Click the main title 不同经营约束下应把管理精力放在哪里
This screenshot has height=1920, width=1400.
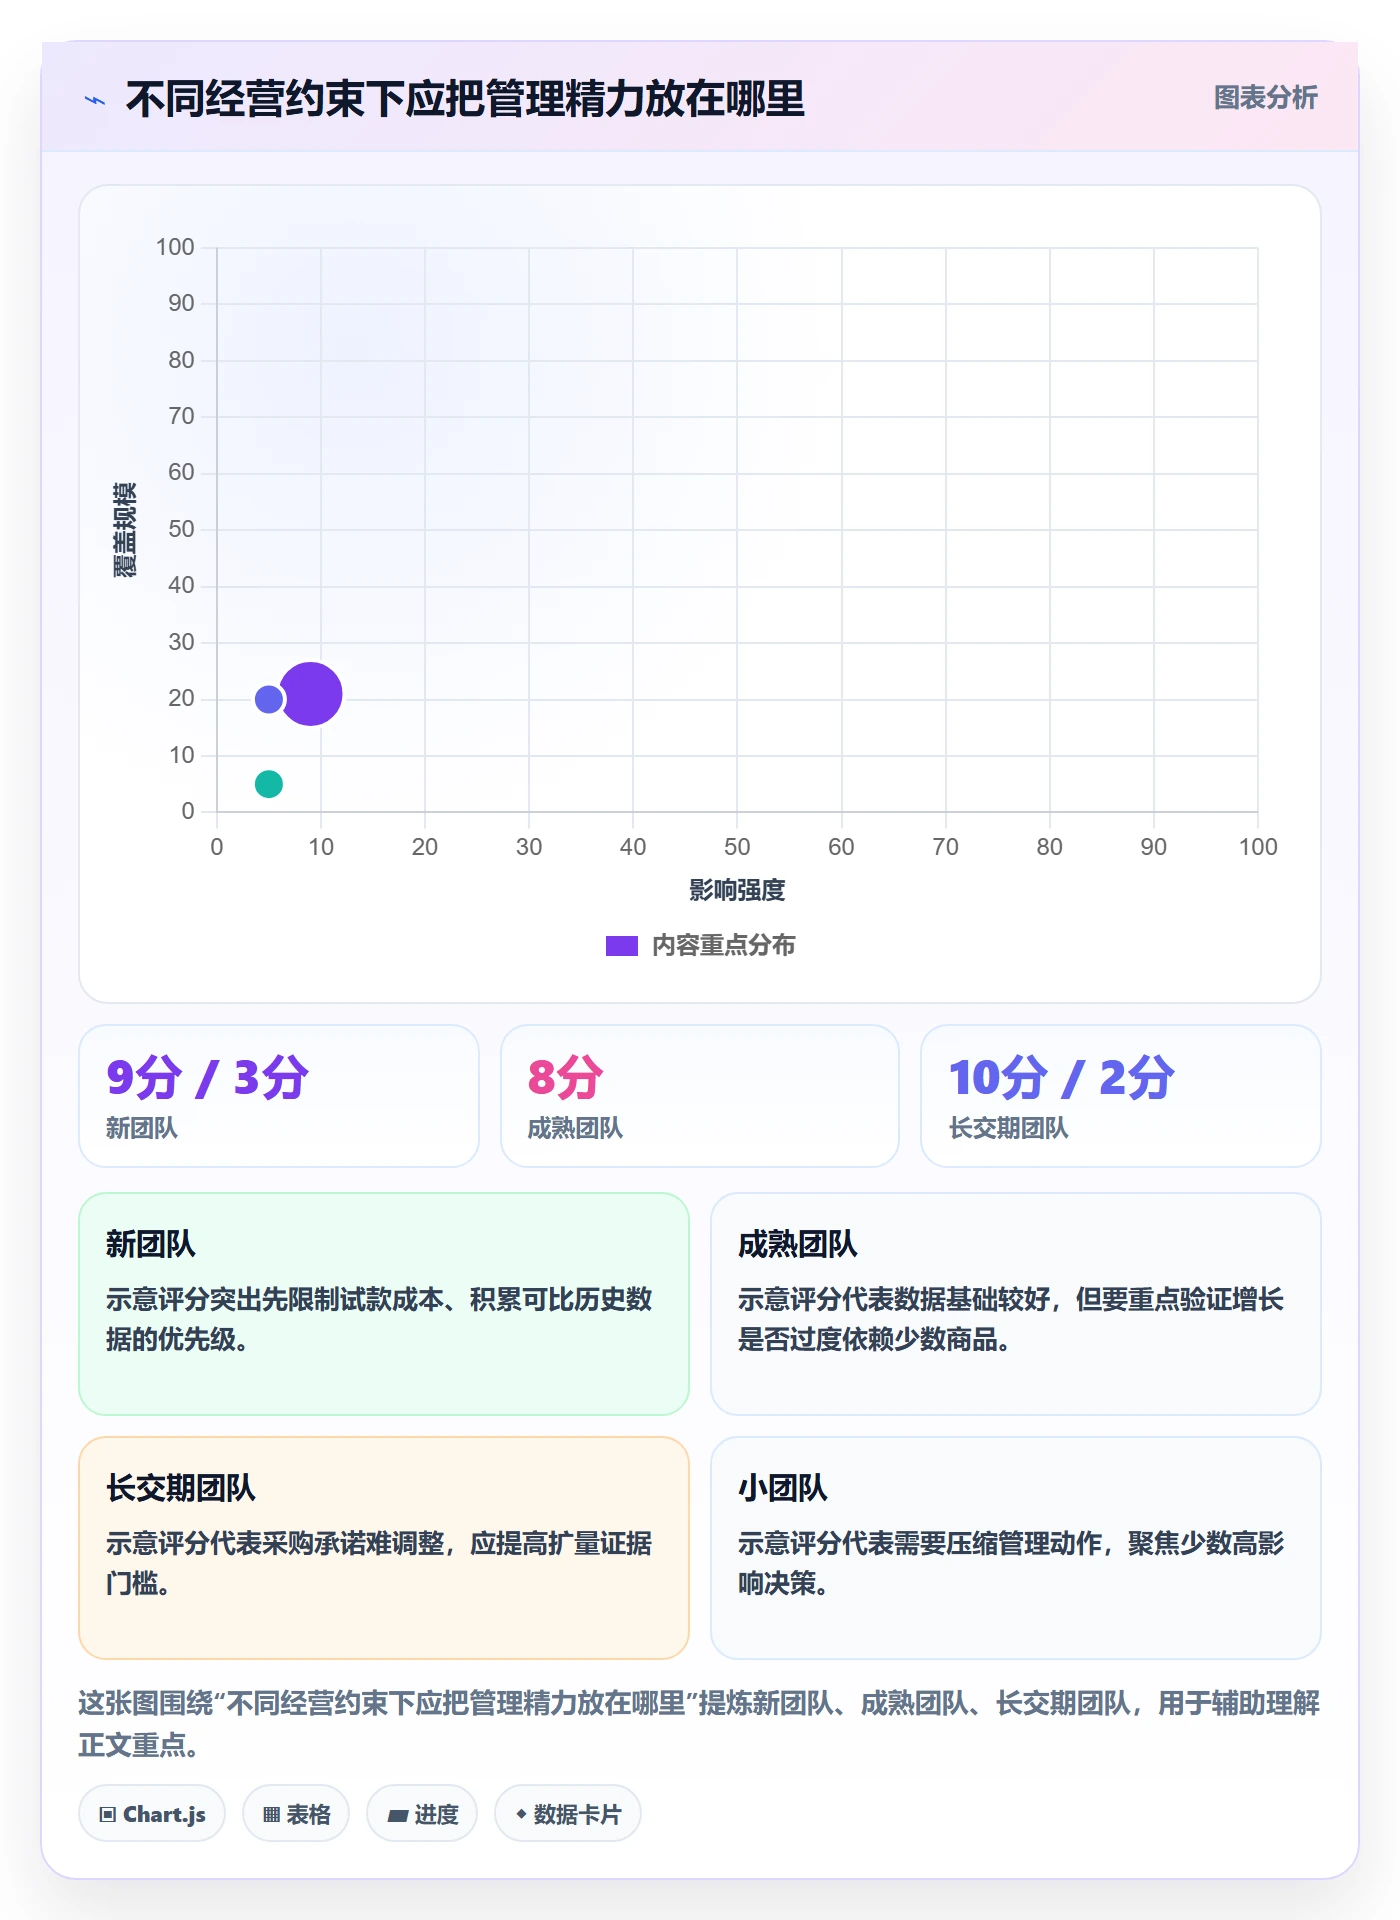point(465,99)
